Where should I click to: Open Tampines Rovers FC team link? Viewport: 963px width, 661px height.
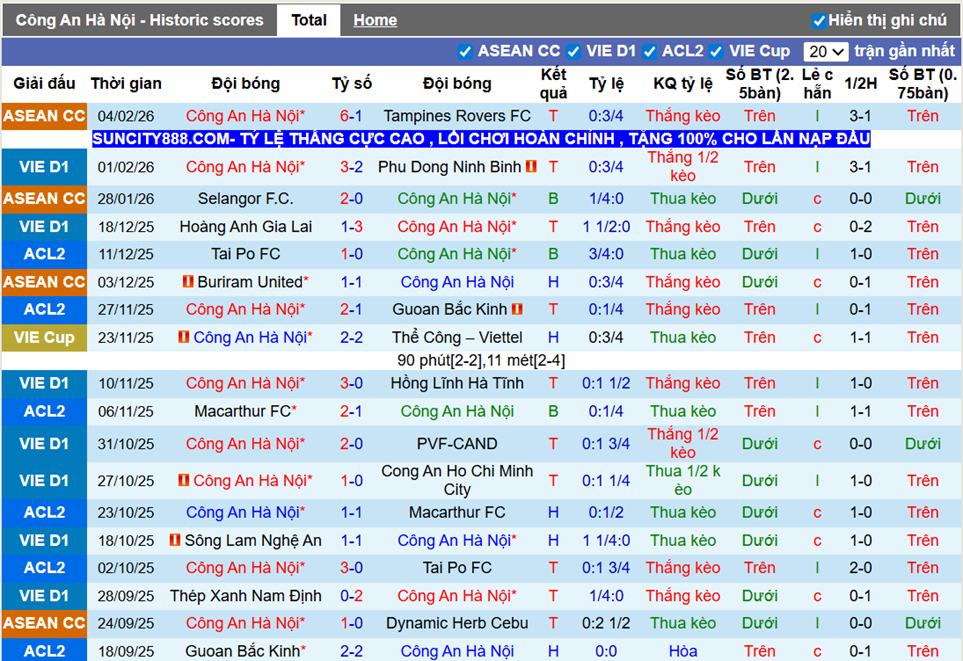(x=457, y=116)
